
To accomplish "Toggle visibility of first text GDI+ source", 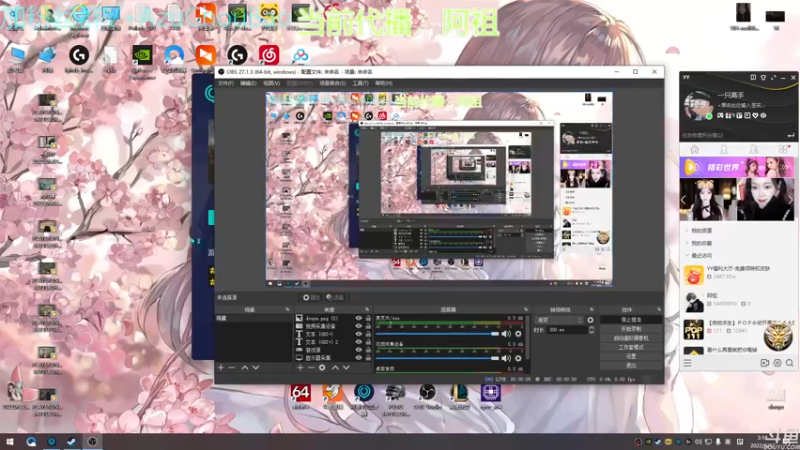I will pyautogui.click(x=359, y=334).
